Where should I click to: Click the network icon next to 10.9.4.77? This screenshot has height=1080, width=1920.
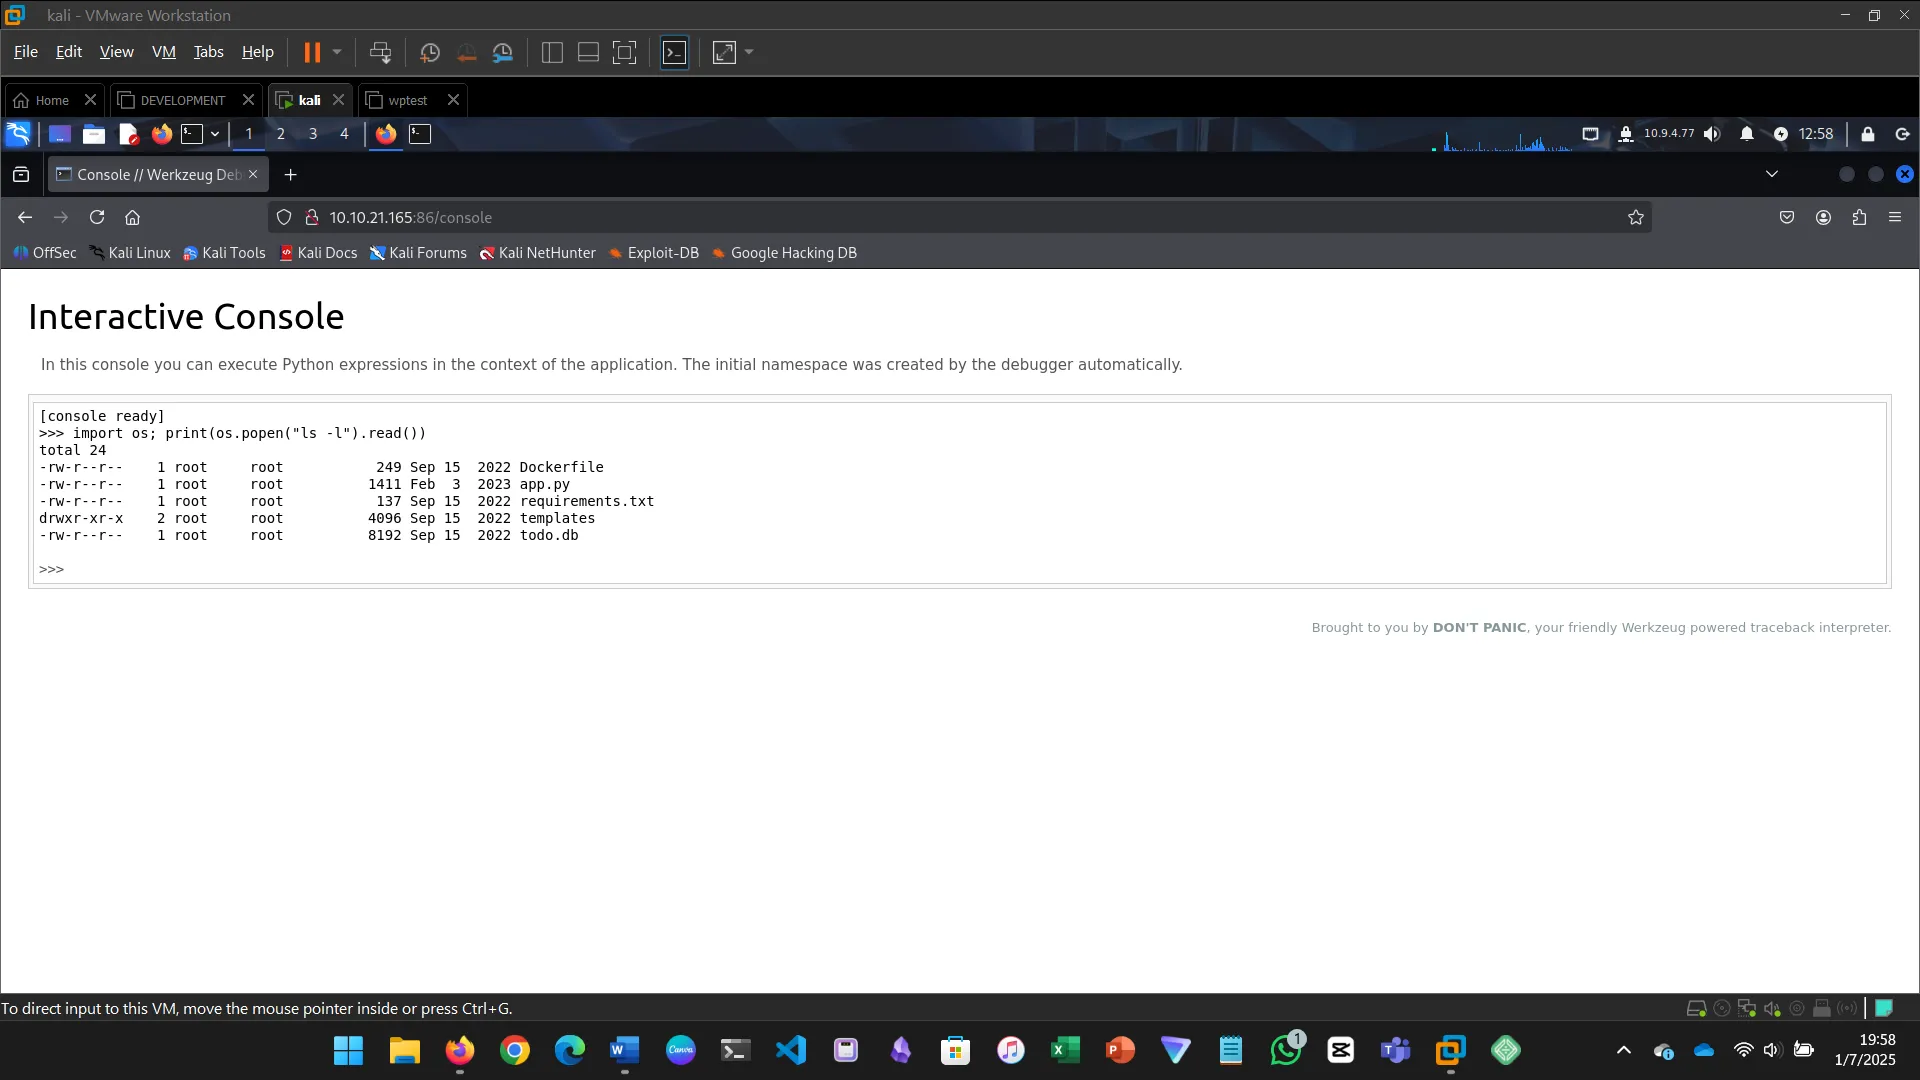(x=1592, y=133)
